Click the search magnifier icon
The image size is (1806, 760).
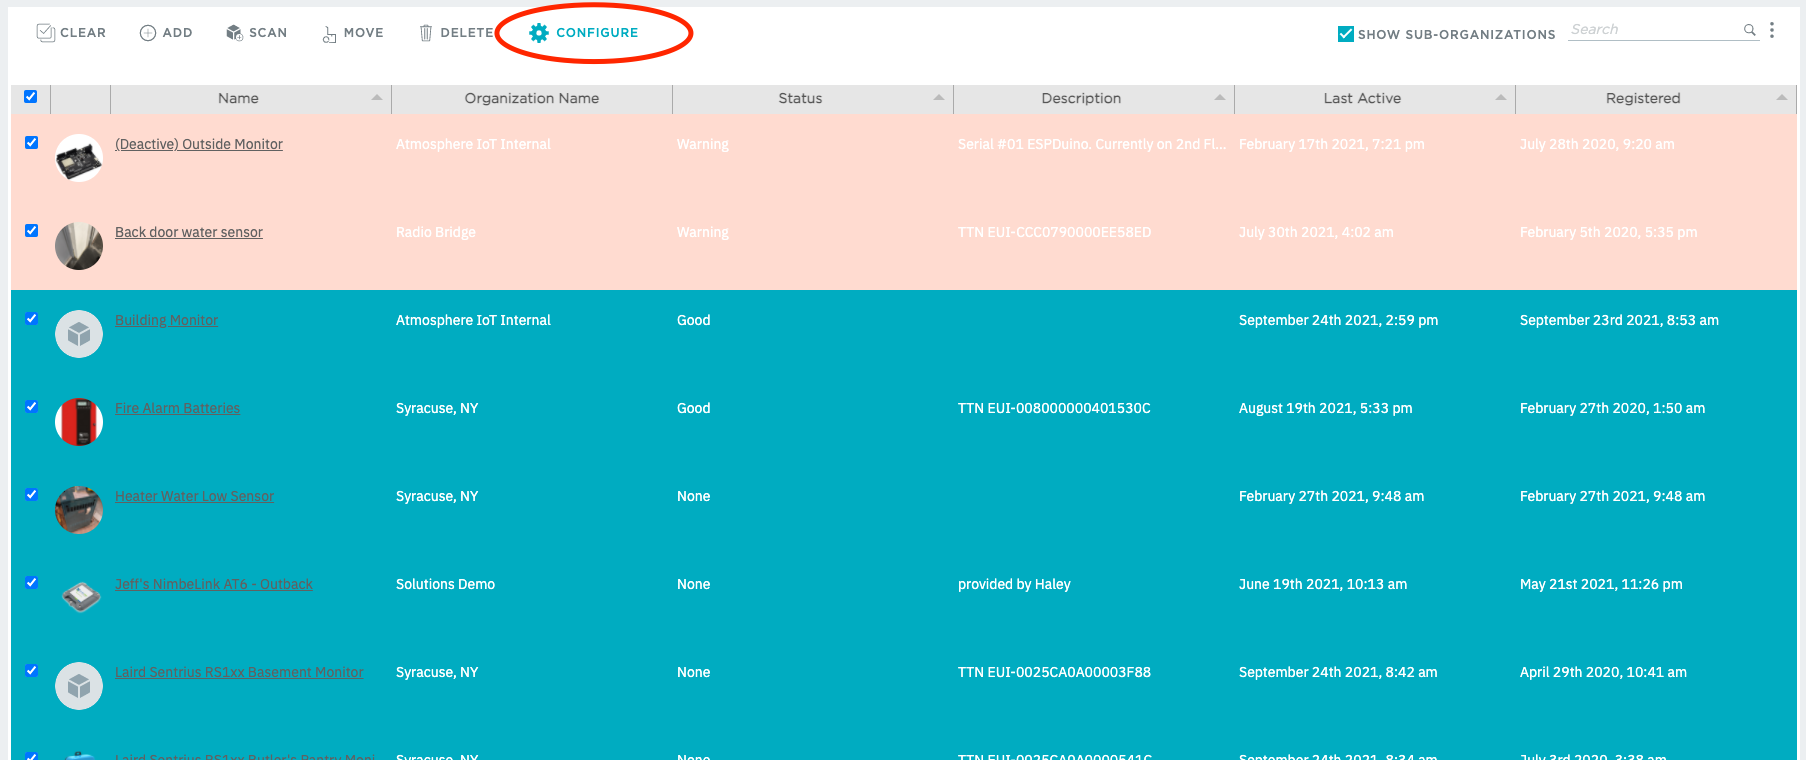pos(1750,30)
